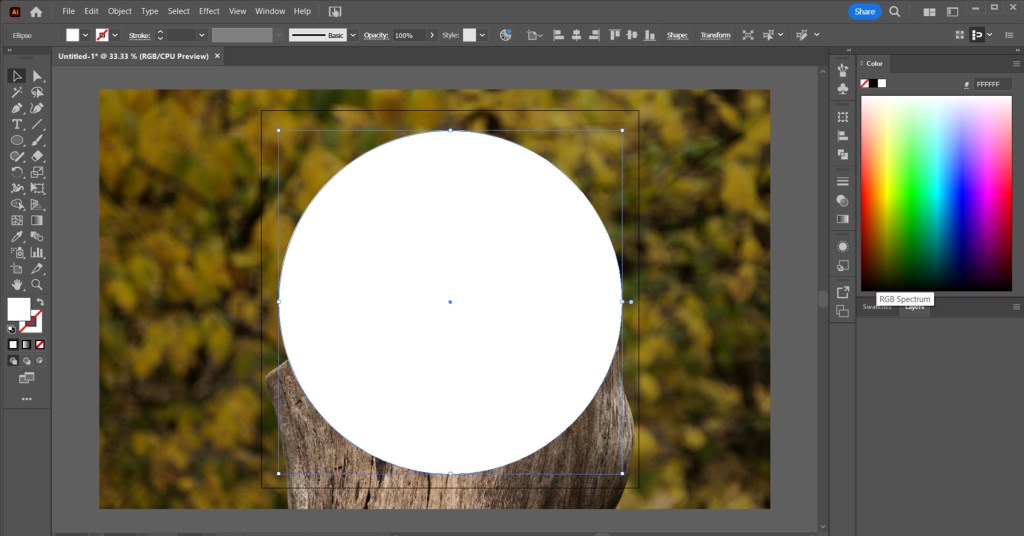Screen dimensions: 1024x536
Task: Select the Type tool
Action: pyautogui.click(x=17, y=124)
